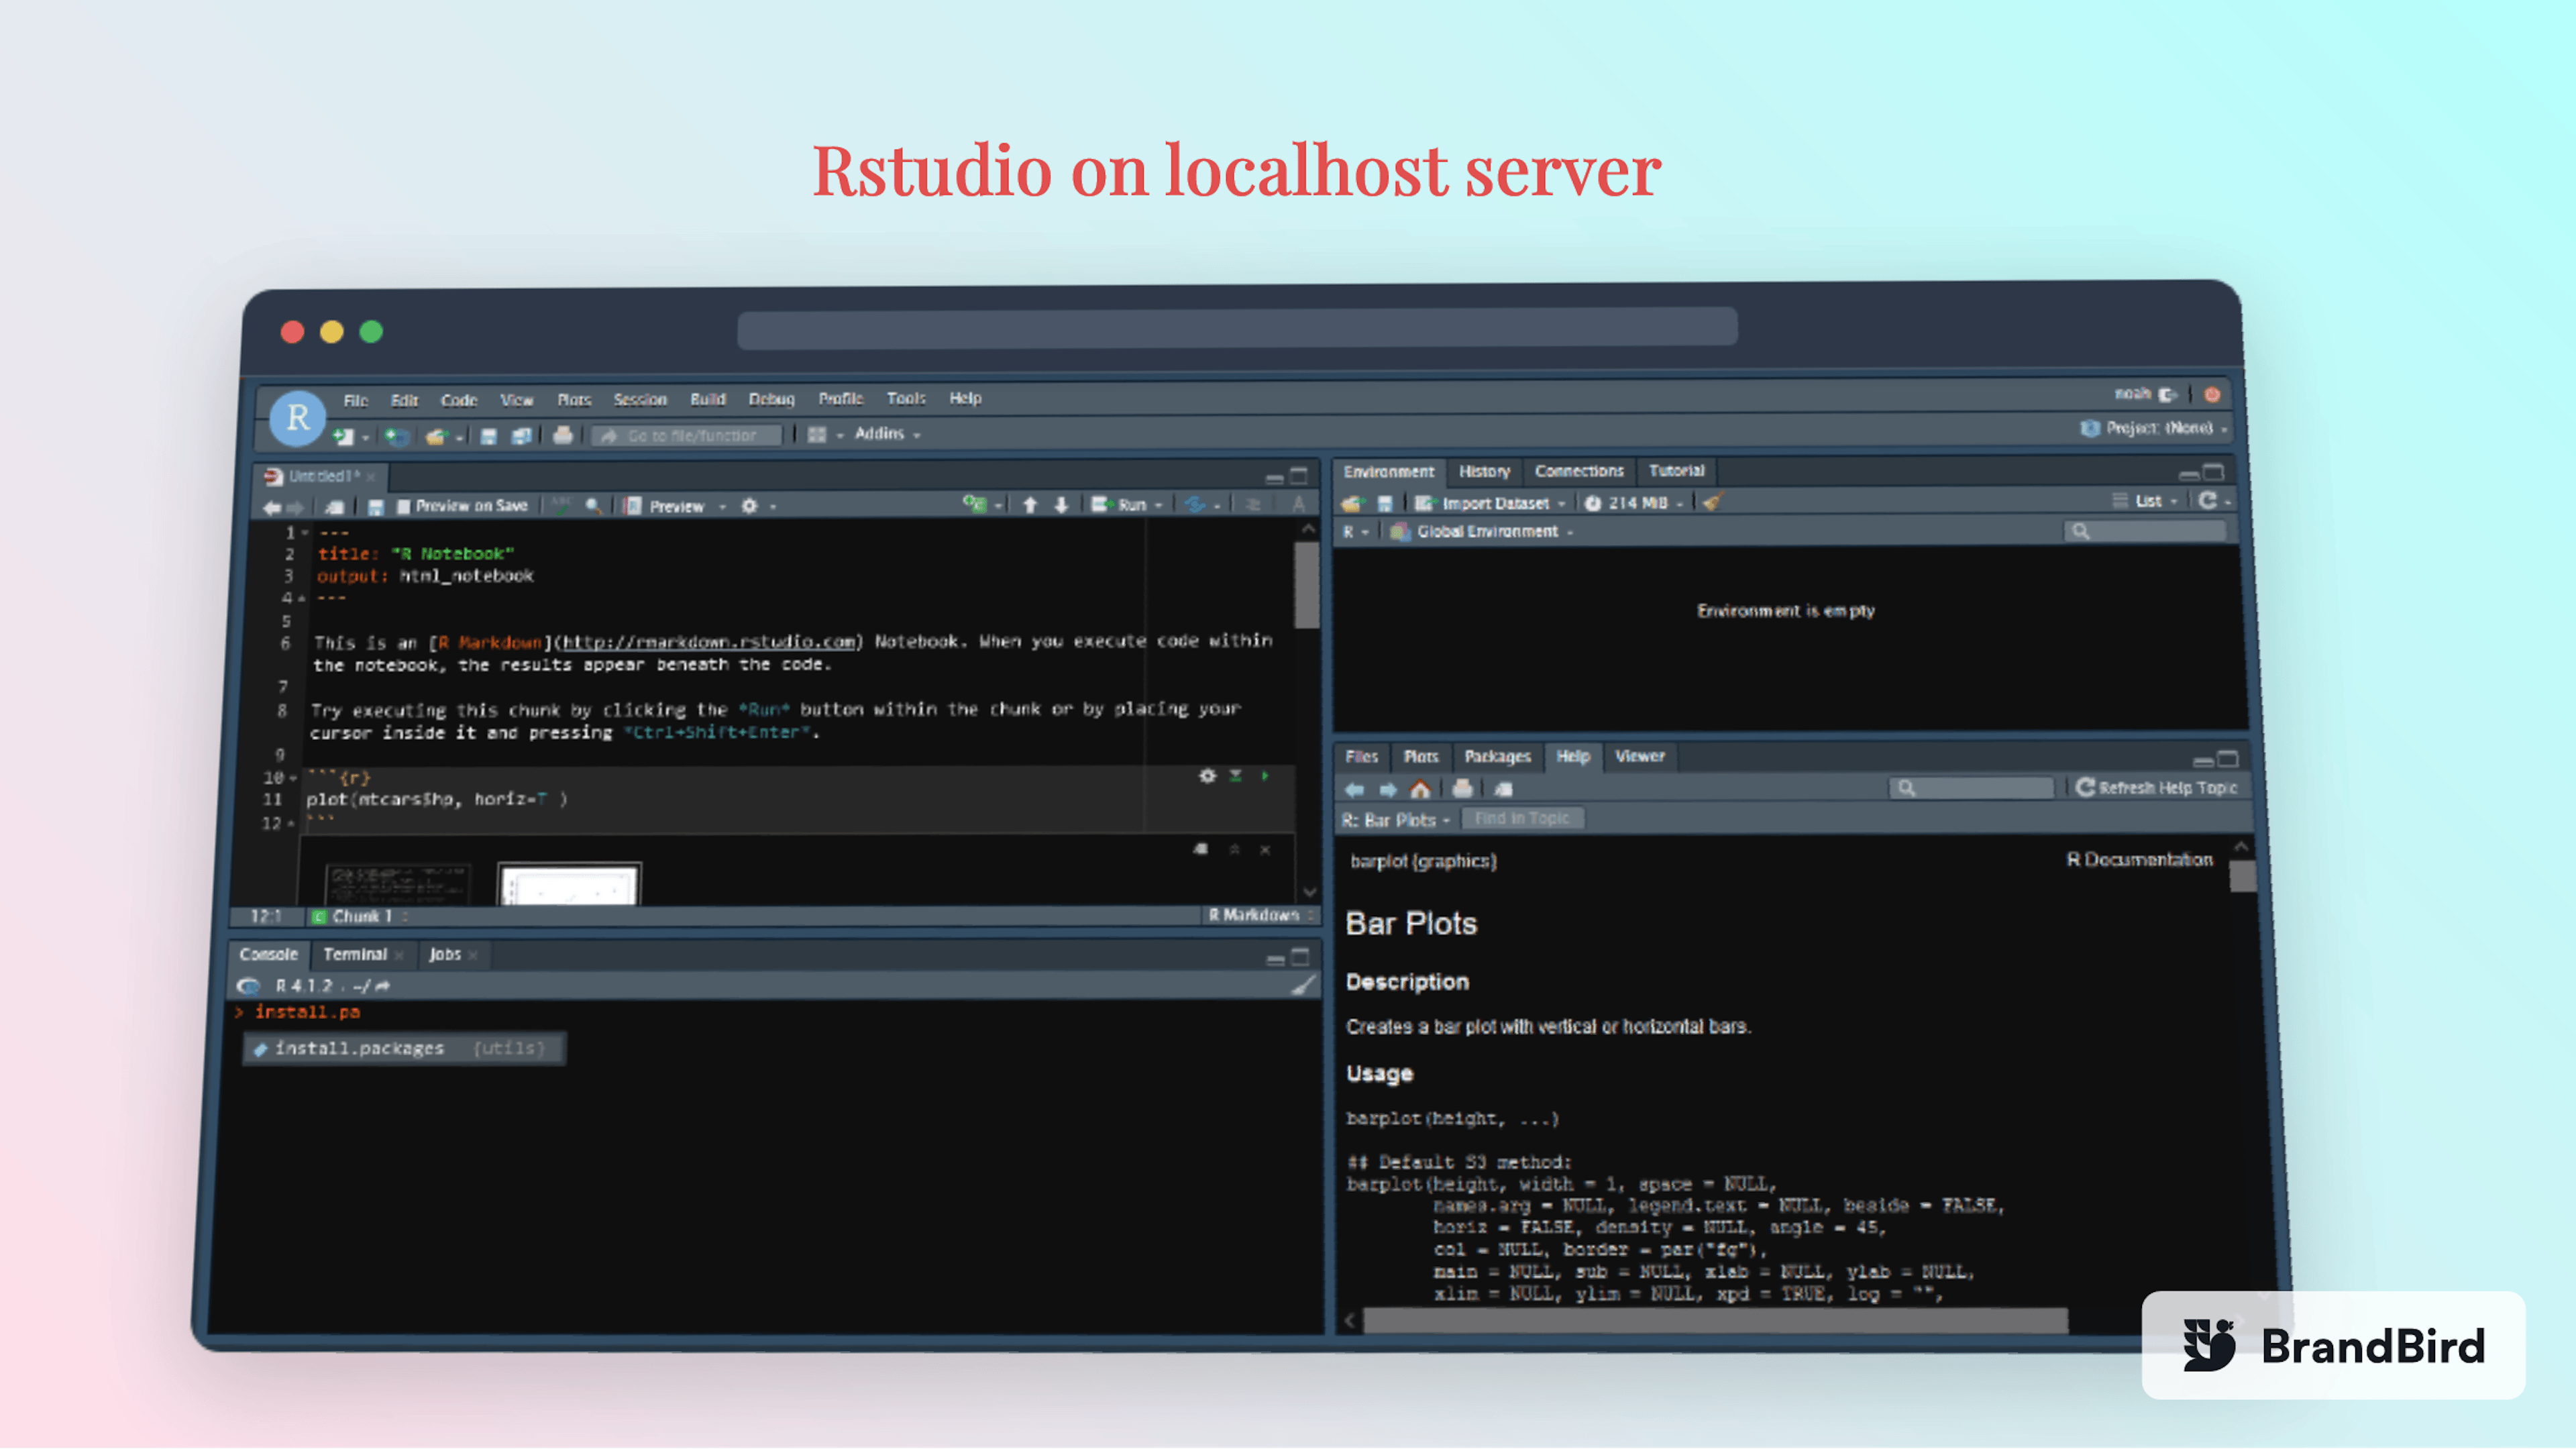Open the Session menu
This screenshot has height=1449, width=2576.
(640, 398)
